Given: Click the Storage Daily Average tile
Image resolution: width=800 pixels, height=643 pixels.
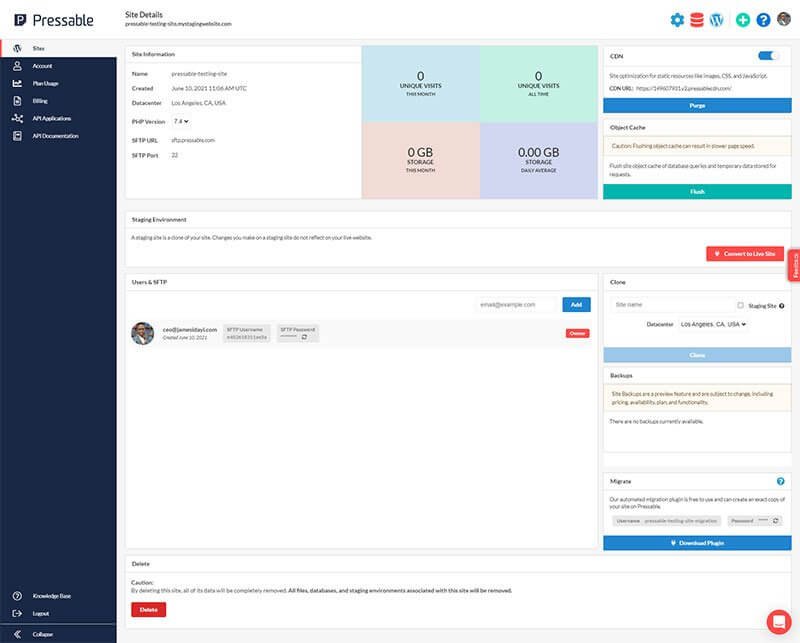Looking at the screenshot, I should coord(538,160).
